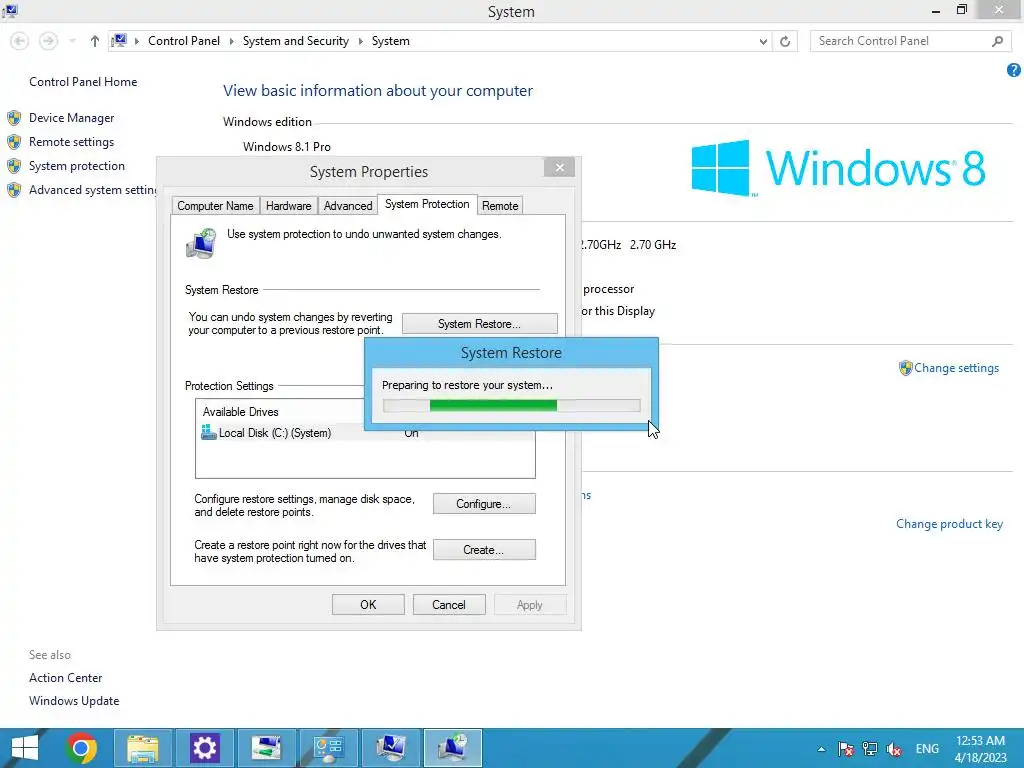Image resolution: width=1024 pixels, height=768 pixels.
Task: Click the Local Disk (C:) drive icon
Action: pyautogui.click(x=208, y=432)
